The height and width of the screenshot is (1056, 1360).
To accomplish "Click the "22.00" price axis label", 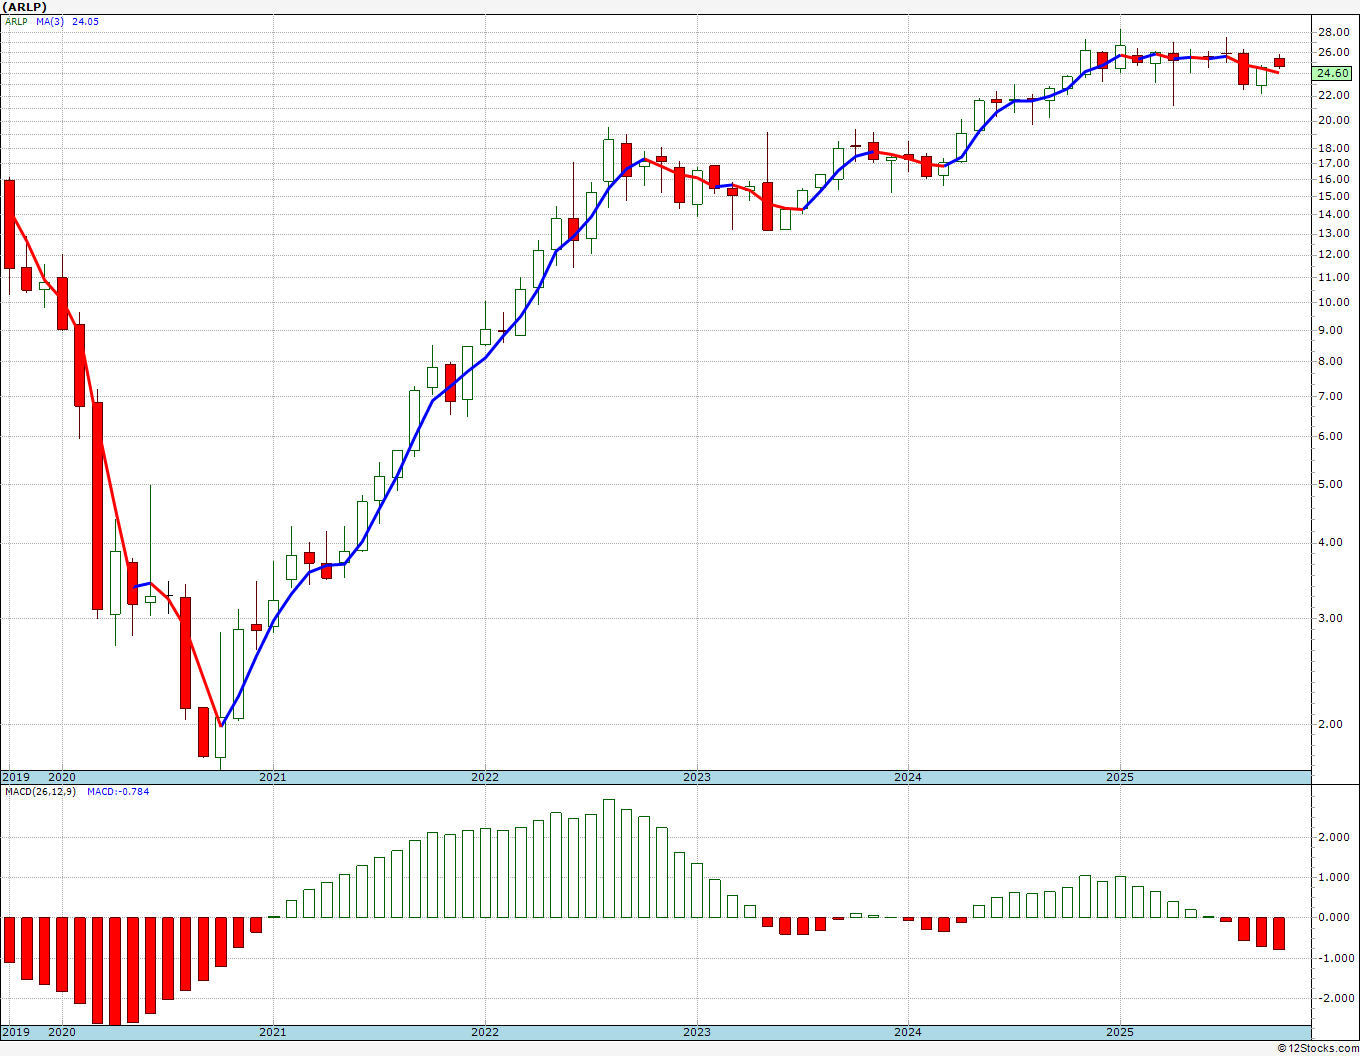I will pos(1334,95).
